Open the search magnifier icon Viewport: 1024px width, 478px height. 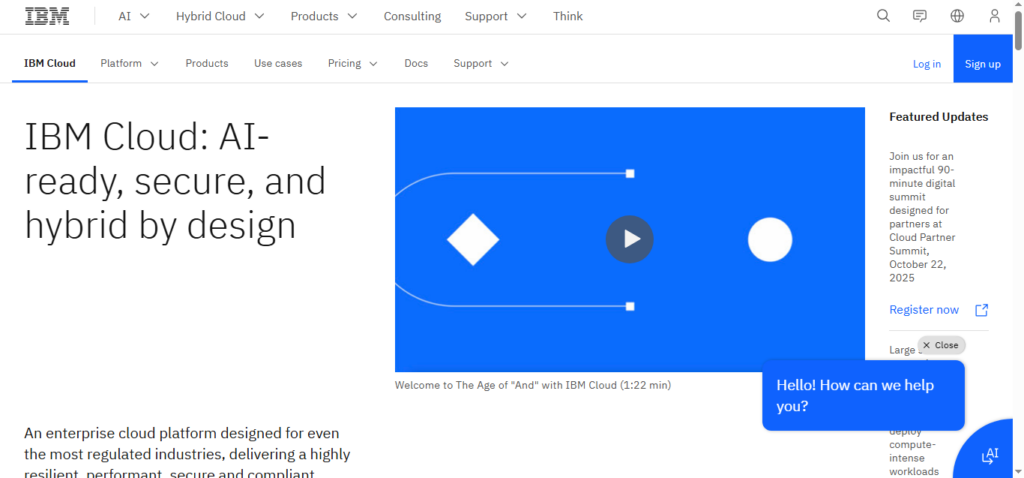click(883, 16)
